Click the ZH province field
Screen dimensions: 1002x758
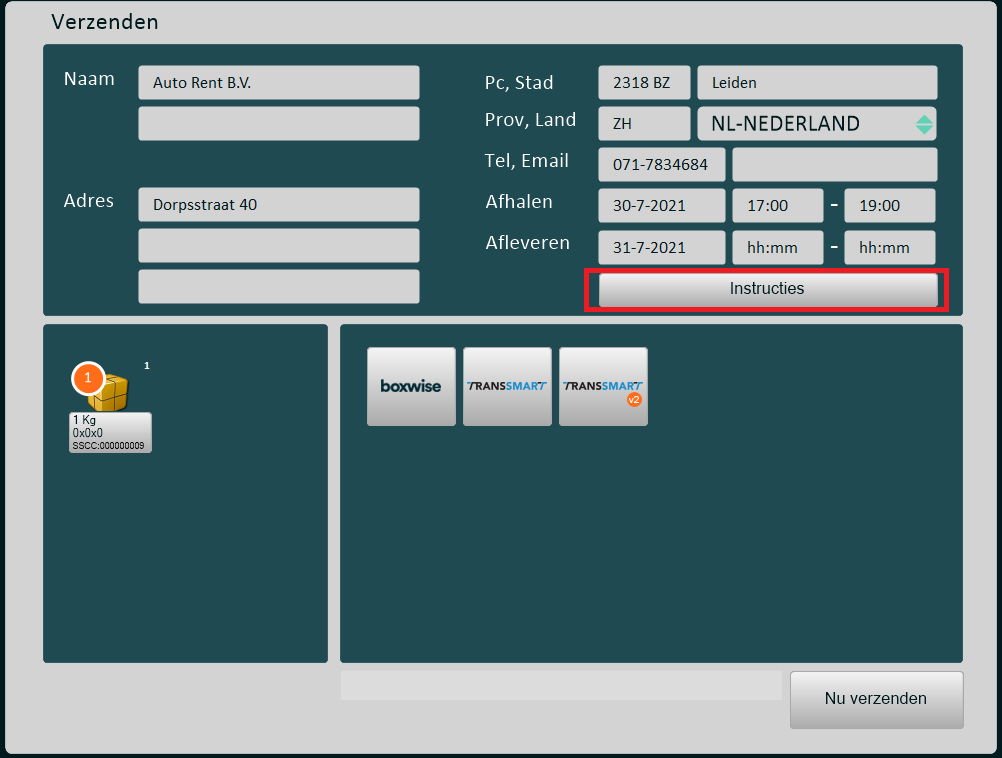coord(644,124)
